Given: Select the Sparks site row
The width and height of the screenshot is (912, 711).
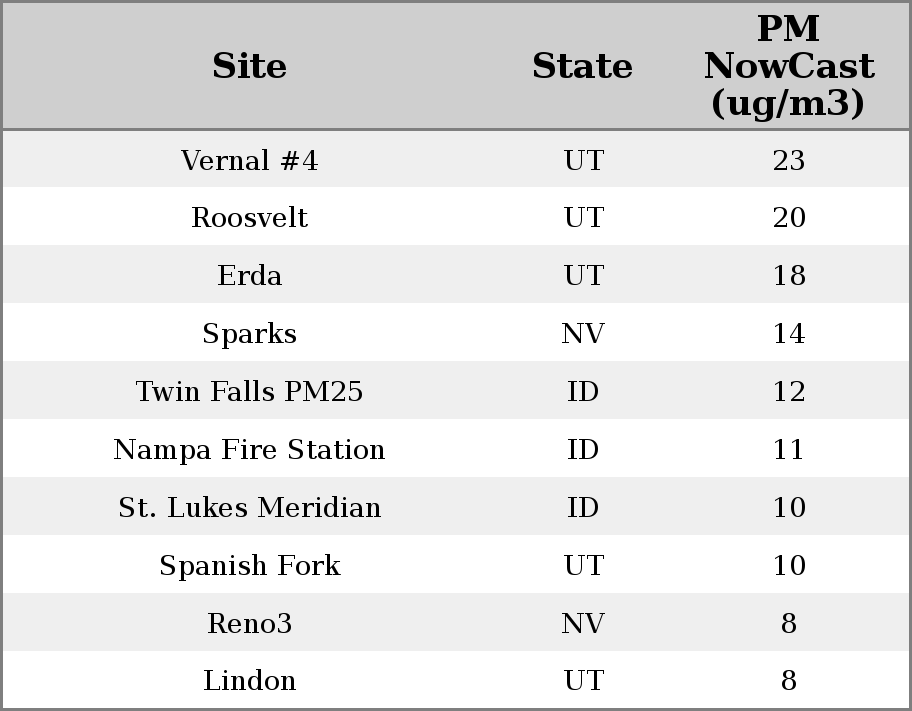Looking at the screenshot, I should (249, 334).
